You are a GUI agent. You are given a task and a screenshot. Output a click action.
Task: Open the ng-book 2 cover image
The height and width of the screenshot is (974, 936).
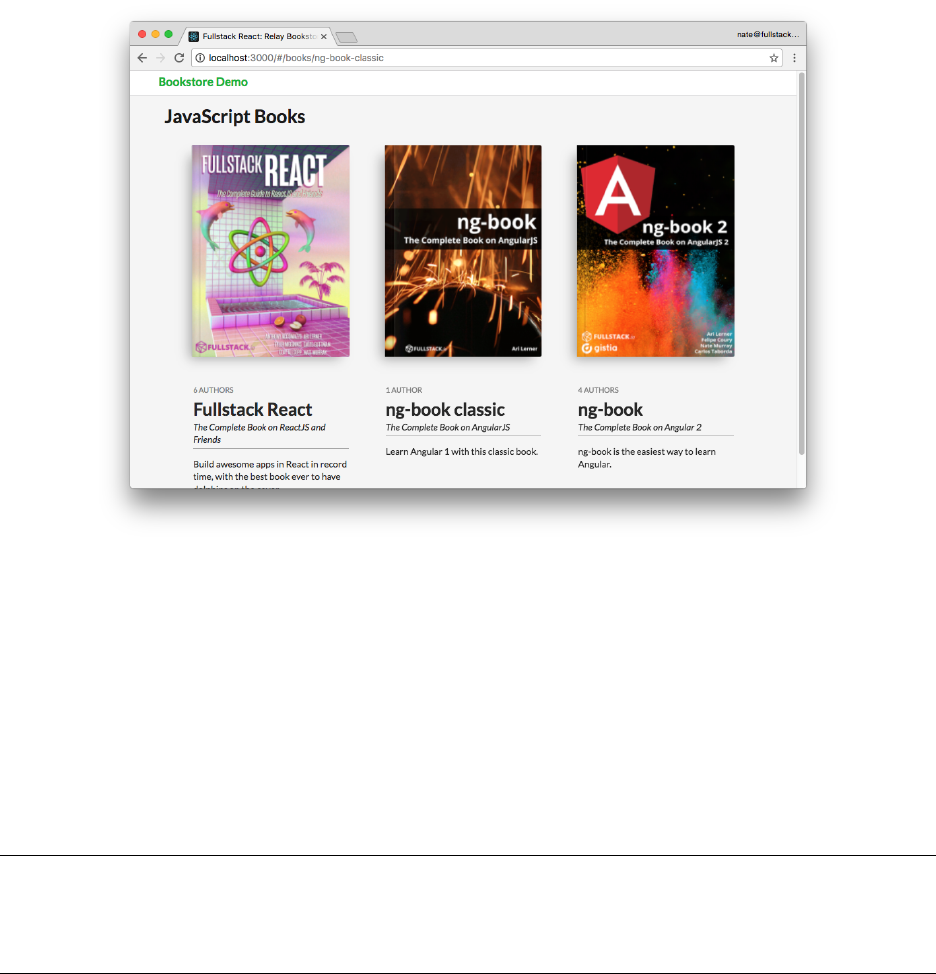655,251
